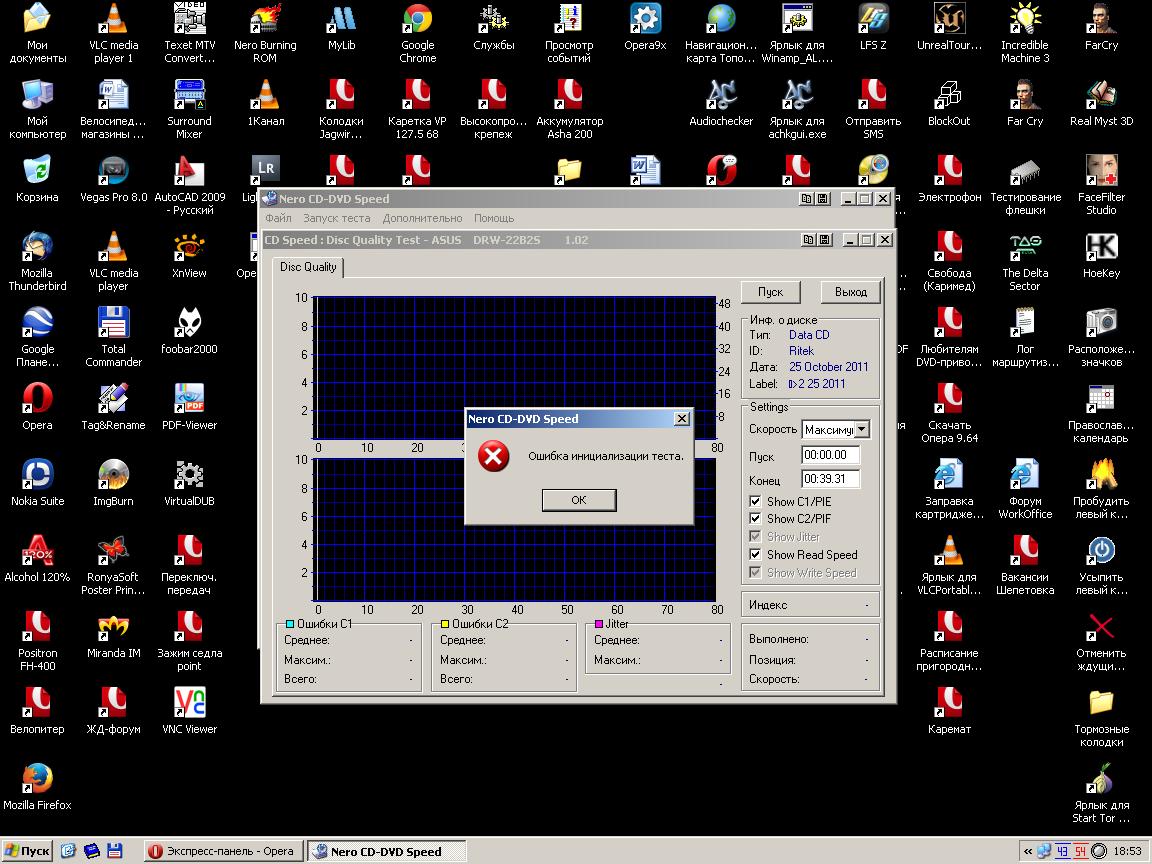Open foobar2000 desktop icon

(189, 331)
